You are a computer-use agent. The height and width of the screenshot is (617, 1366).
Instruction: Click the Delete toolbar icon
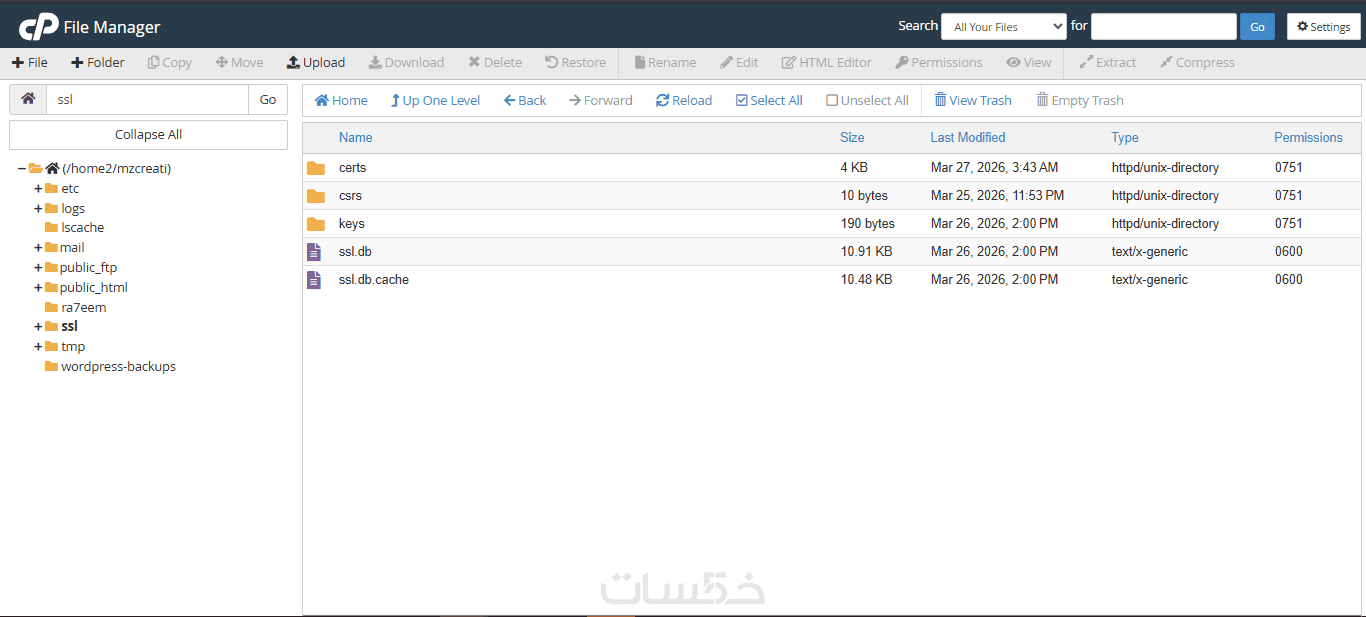474,62
